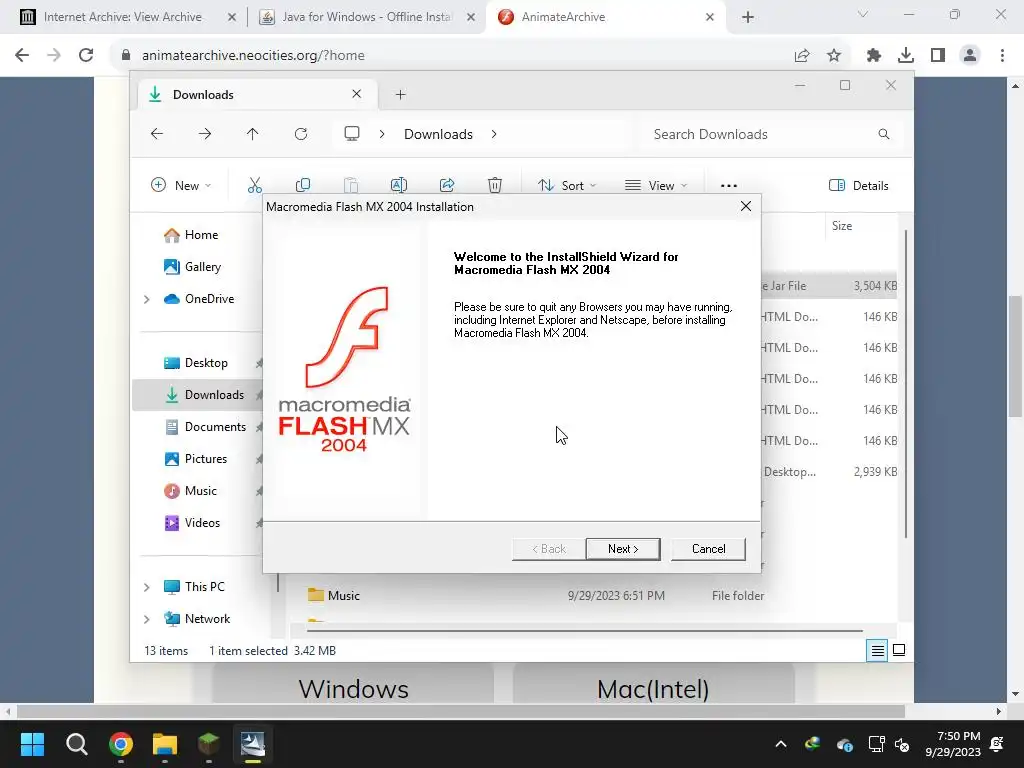Viewport: 1024px width, 768px height.
Task: Open the View dropdown menu
Action: (x=656, y=185)
